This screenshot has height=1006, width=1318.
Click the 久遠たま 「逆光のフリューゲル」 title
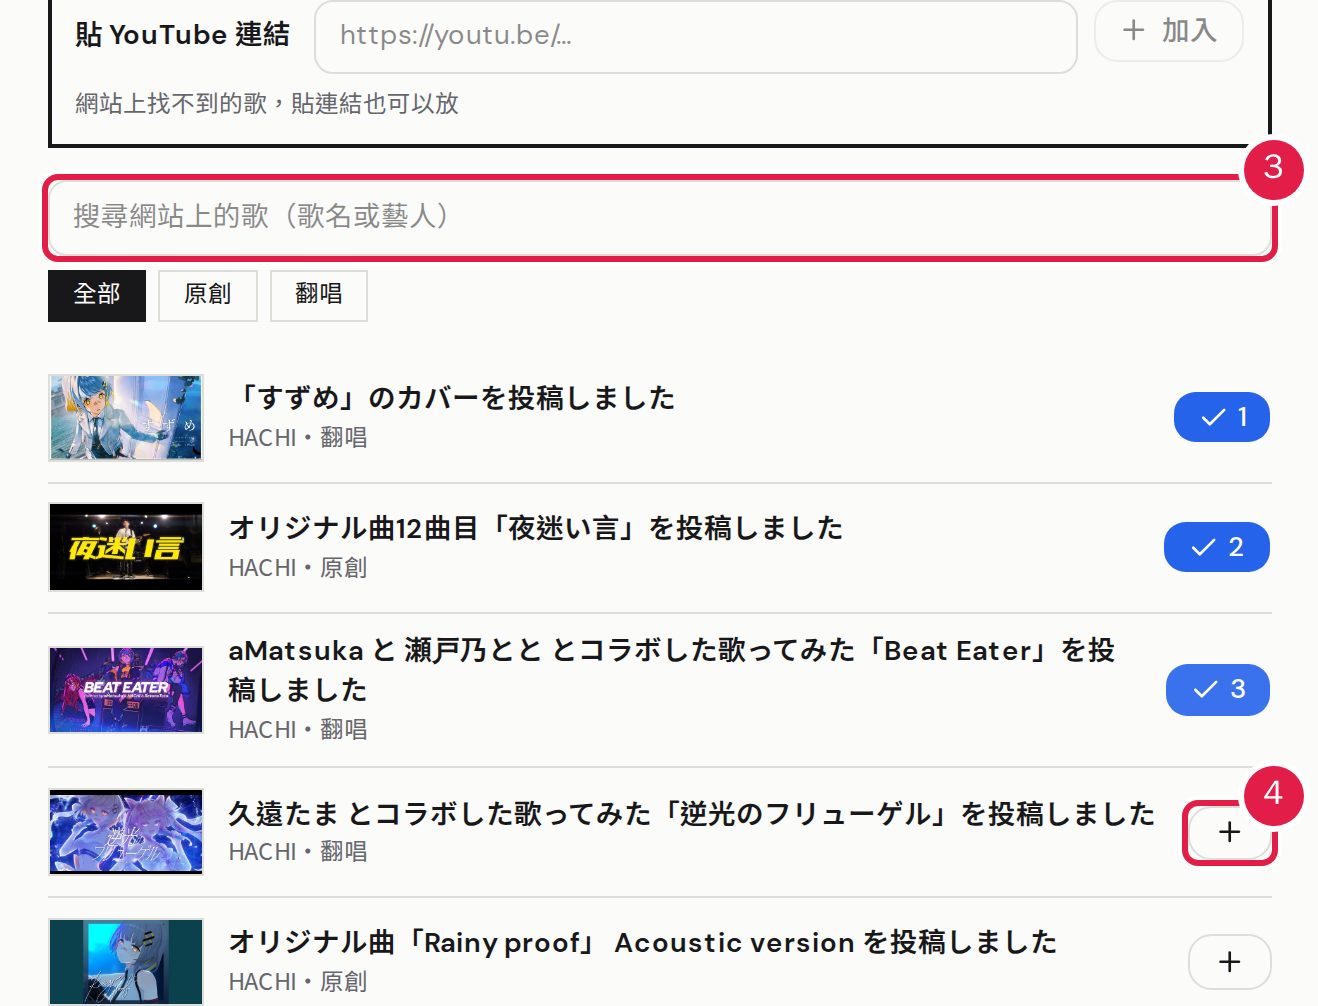point(692,814)
